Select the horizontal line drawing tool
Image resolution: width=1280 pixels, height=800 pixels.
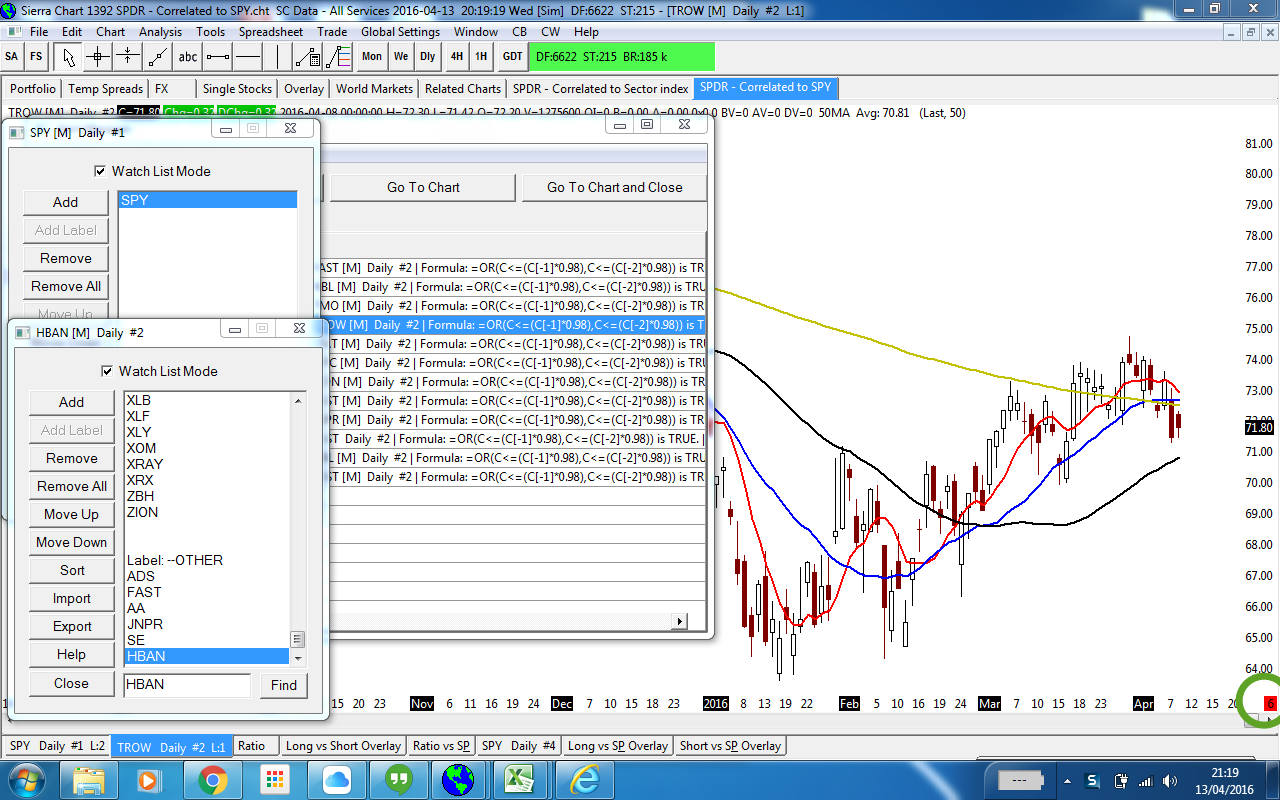(x=247, y=56)
